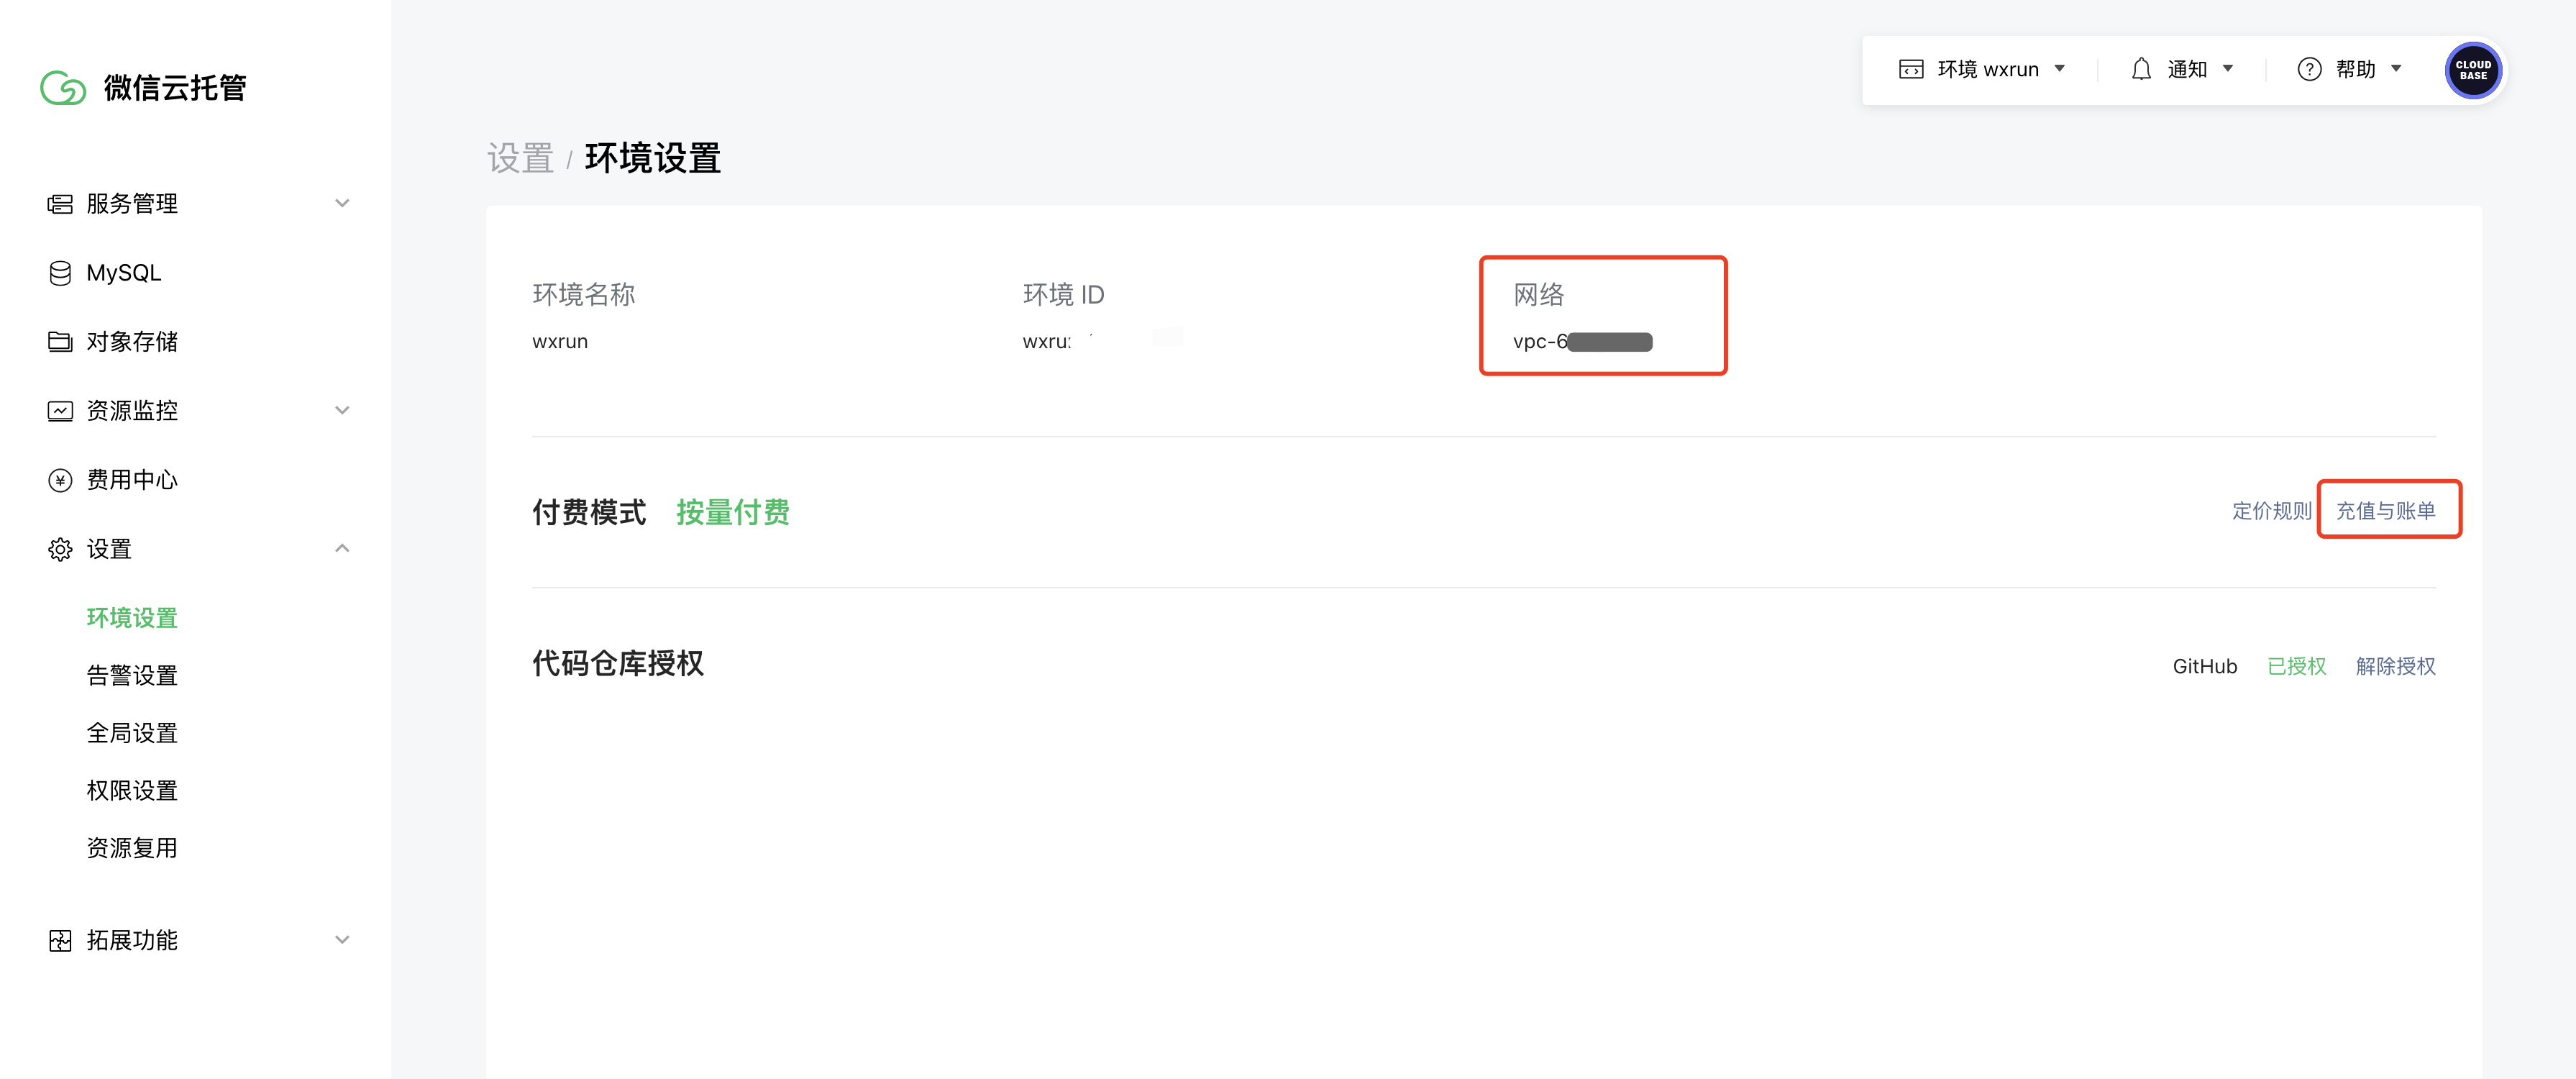Expand the 服务管理 chevron
This screenshot has width=2576, height=1079.
tap(342, 204)
